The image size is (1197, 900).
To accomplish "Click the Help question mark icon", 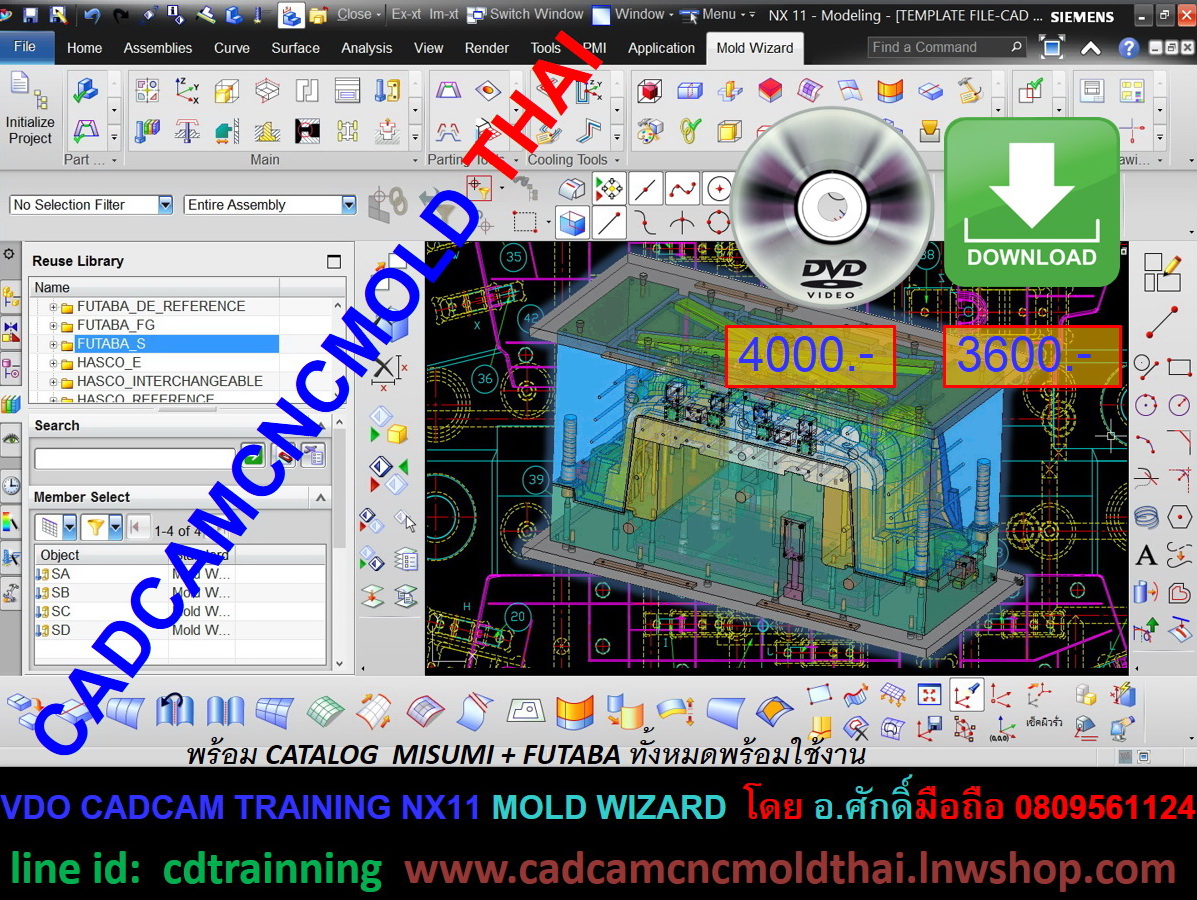I will [x=1128, y=47].
